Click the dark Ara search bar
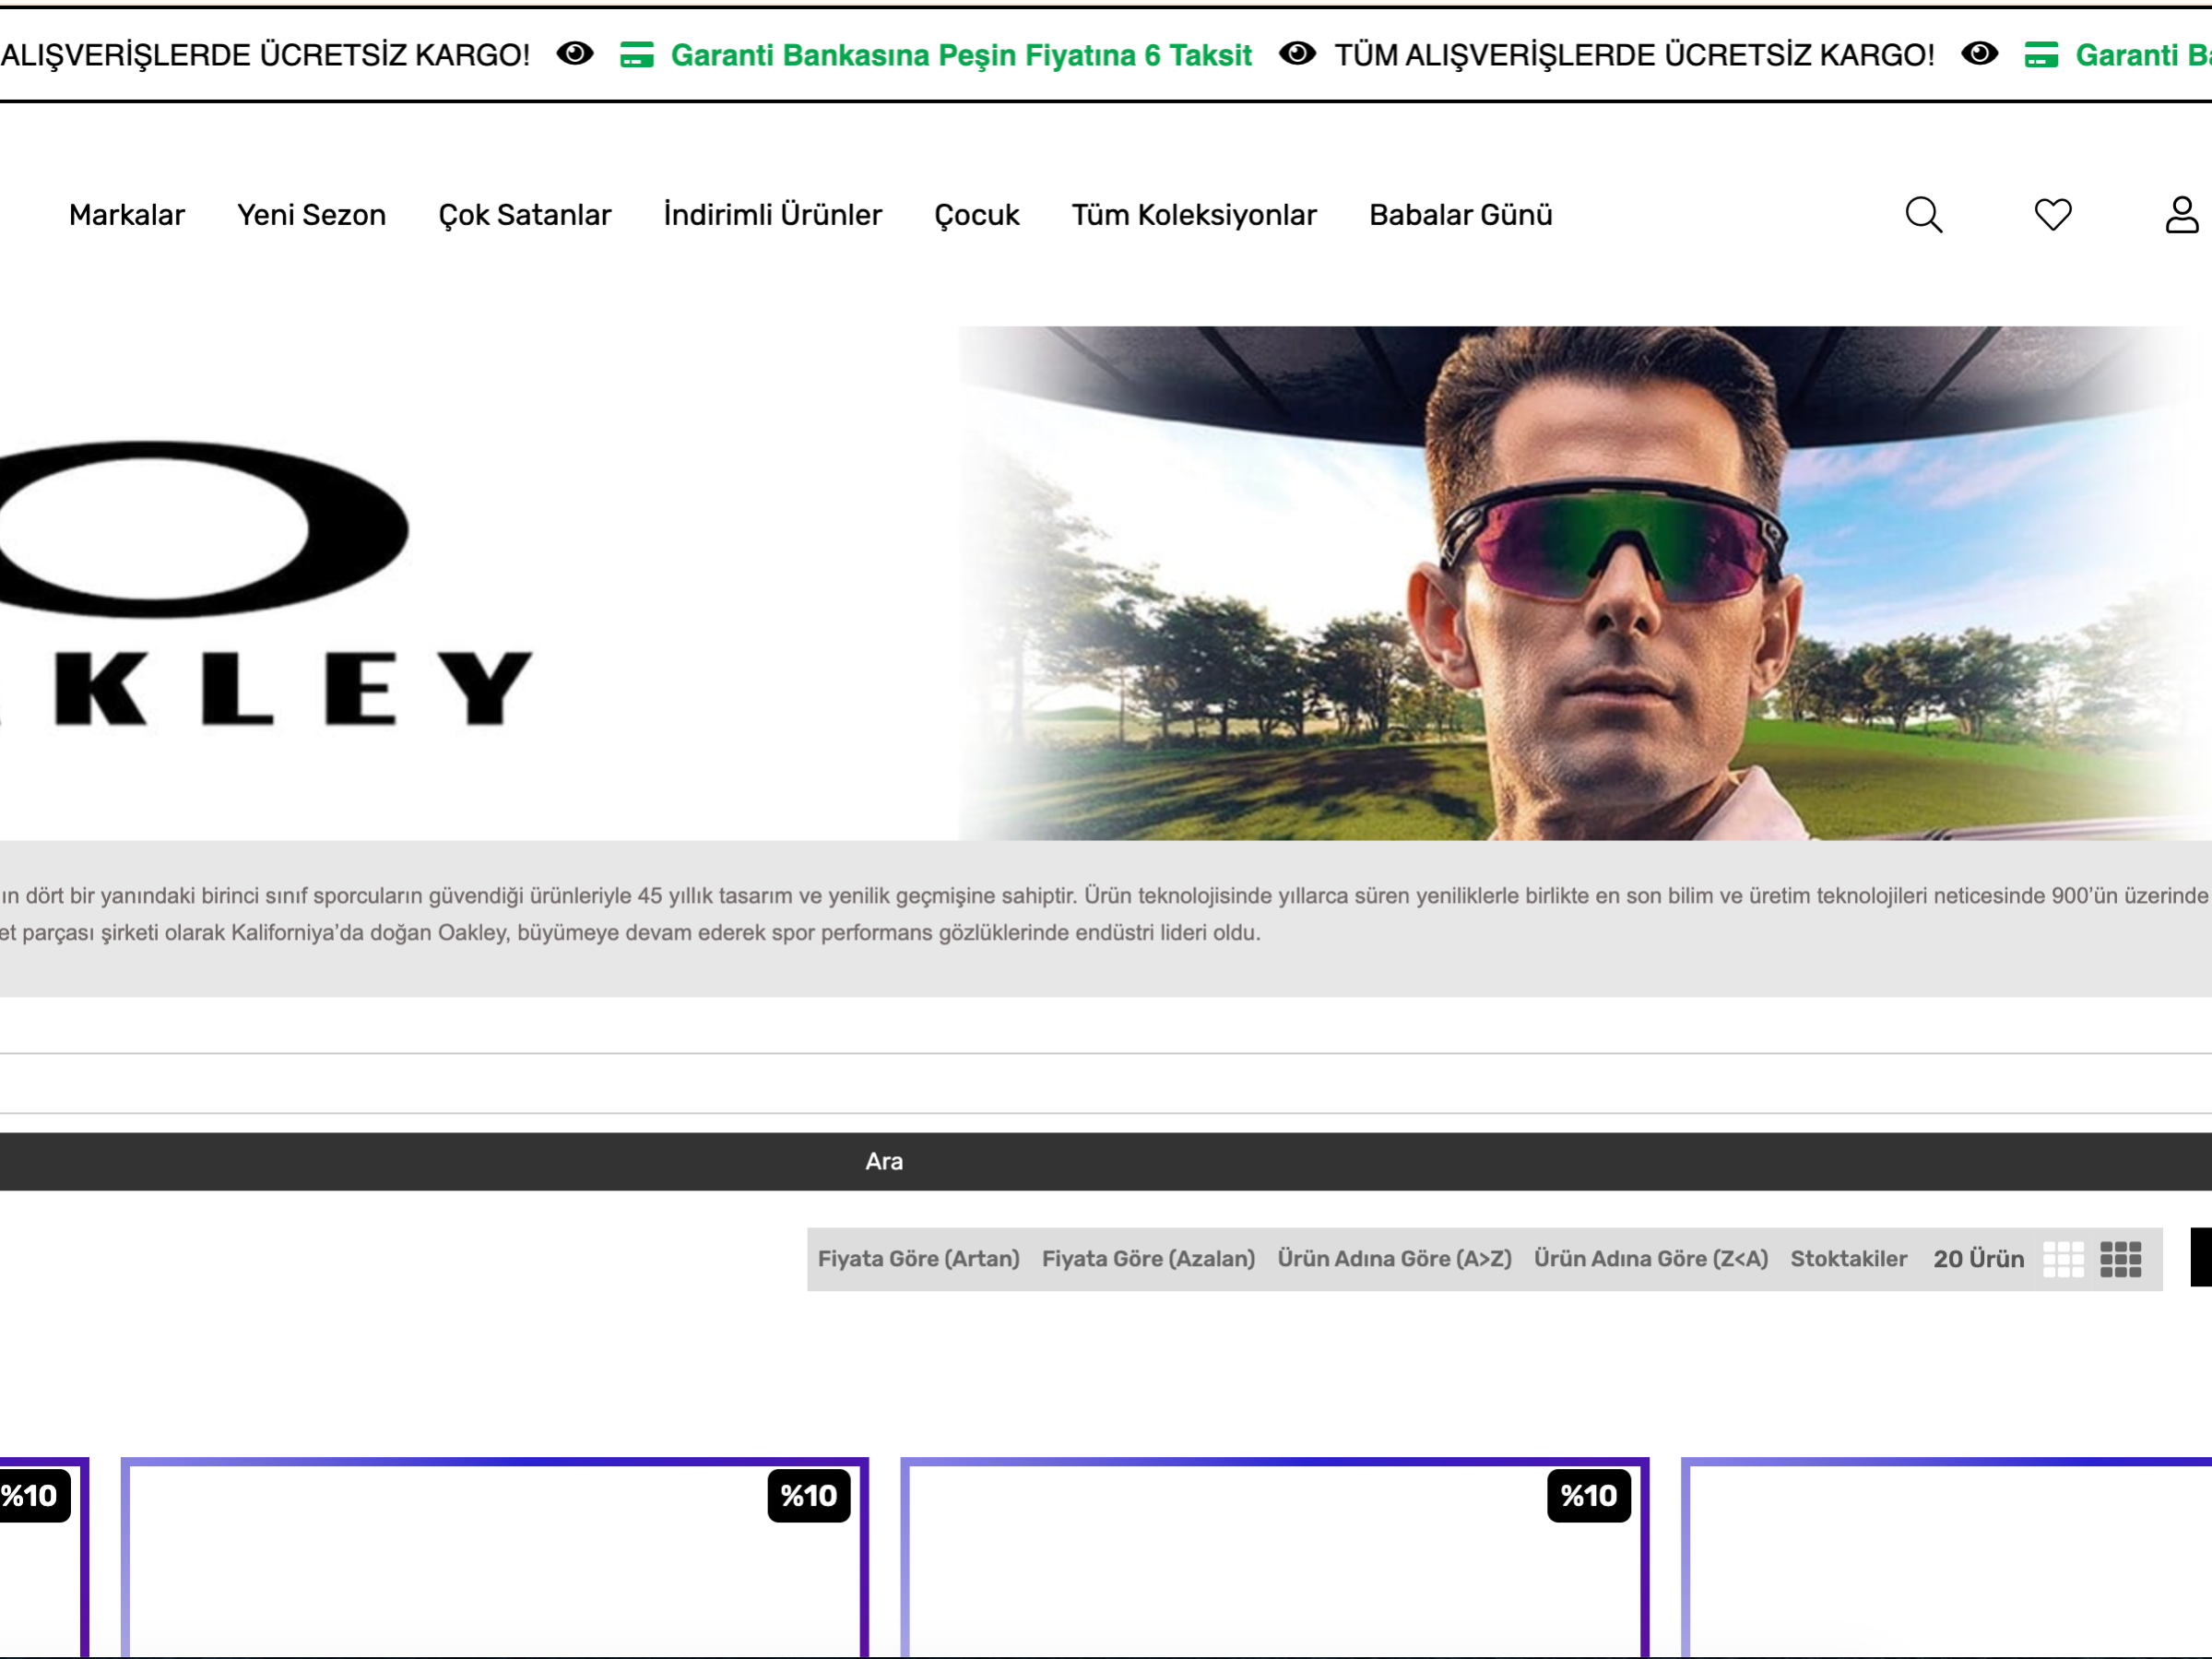 [x=1106, y=1161]
